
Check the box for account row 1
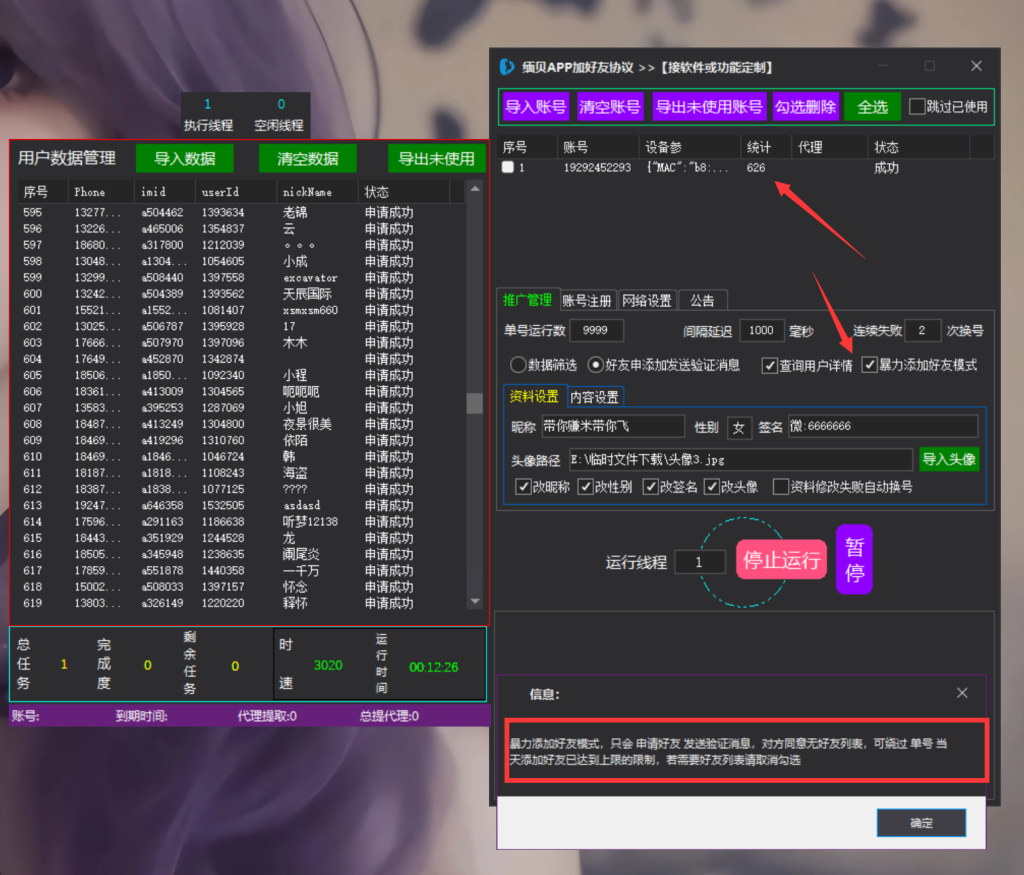[508, 168]
